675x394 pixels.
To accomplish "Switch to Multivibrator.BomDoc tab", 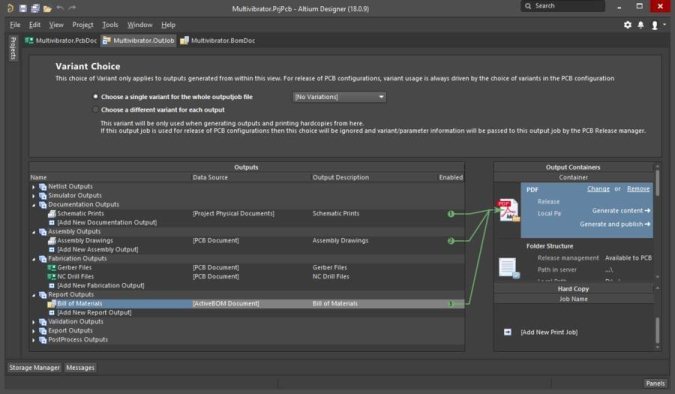I will pos(218,40).
